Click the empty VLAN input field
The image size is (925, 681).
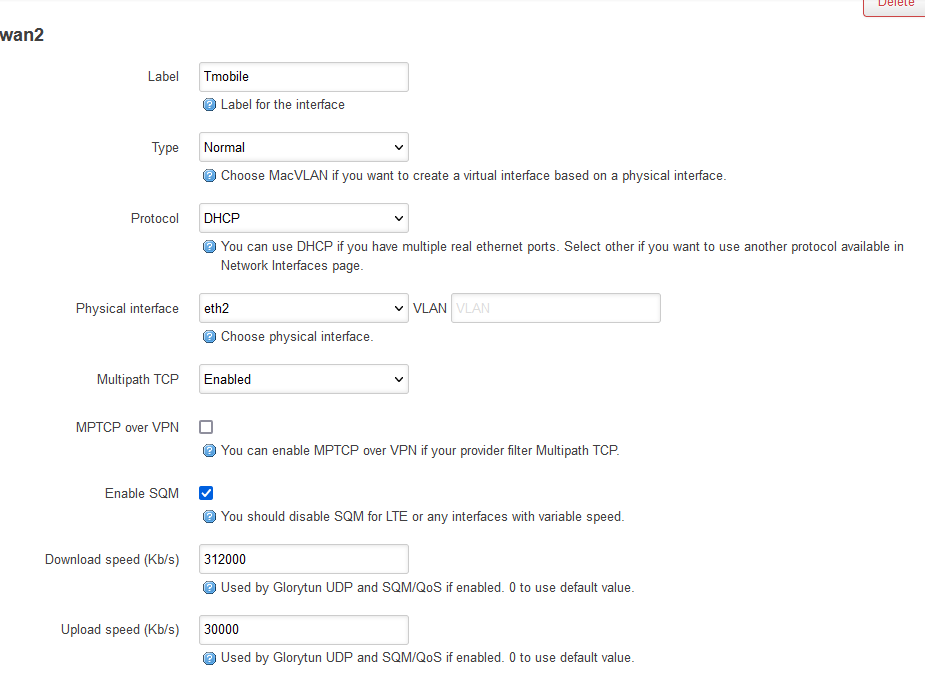pyautogui.click(x=555, y=307)
